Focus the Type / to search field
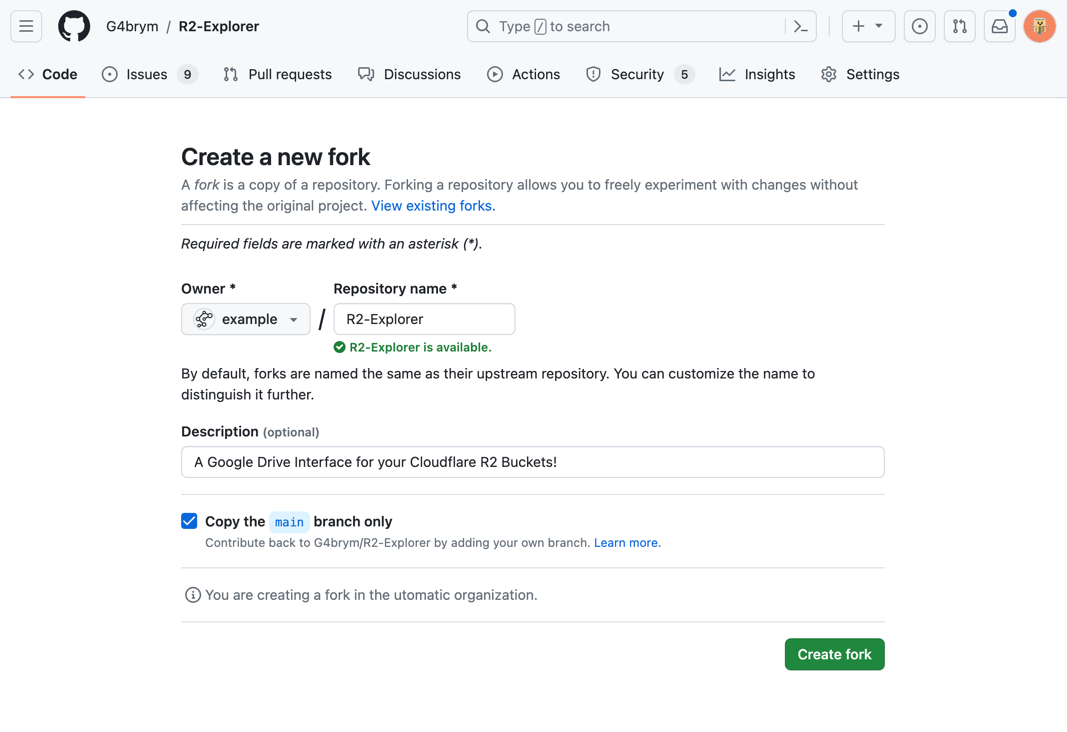Viewport: 1067px width, 732px height. [641, 27]
